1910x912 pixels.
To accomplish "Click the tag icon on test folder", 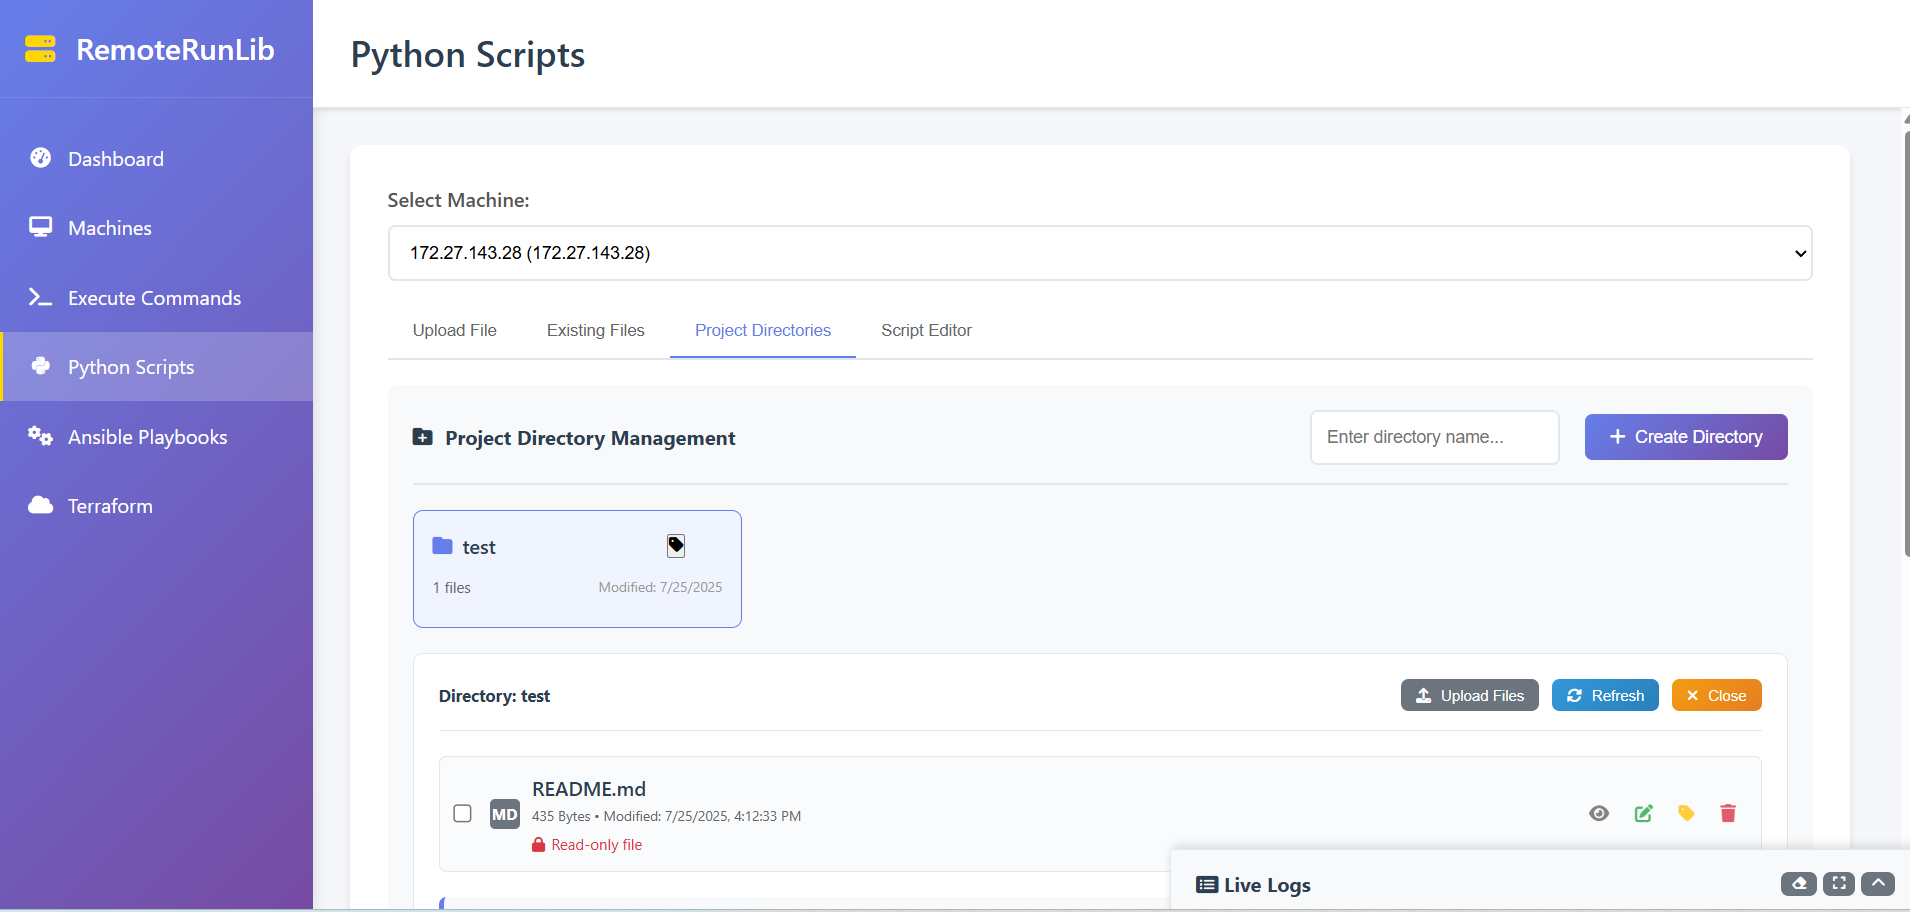I will tap(676, 545).
